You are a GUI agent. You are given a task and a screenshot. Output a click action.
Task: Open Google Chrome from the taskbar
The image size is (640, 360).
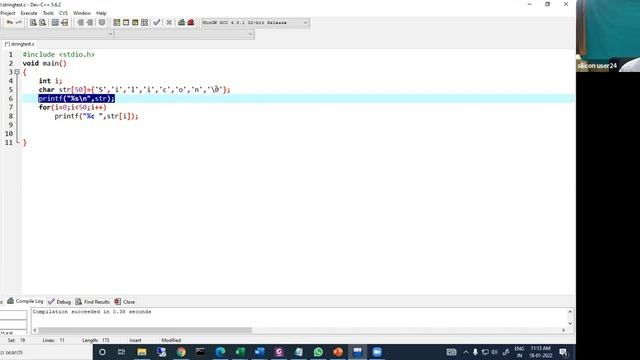point(181,352)
